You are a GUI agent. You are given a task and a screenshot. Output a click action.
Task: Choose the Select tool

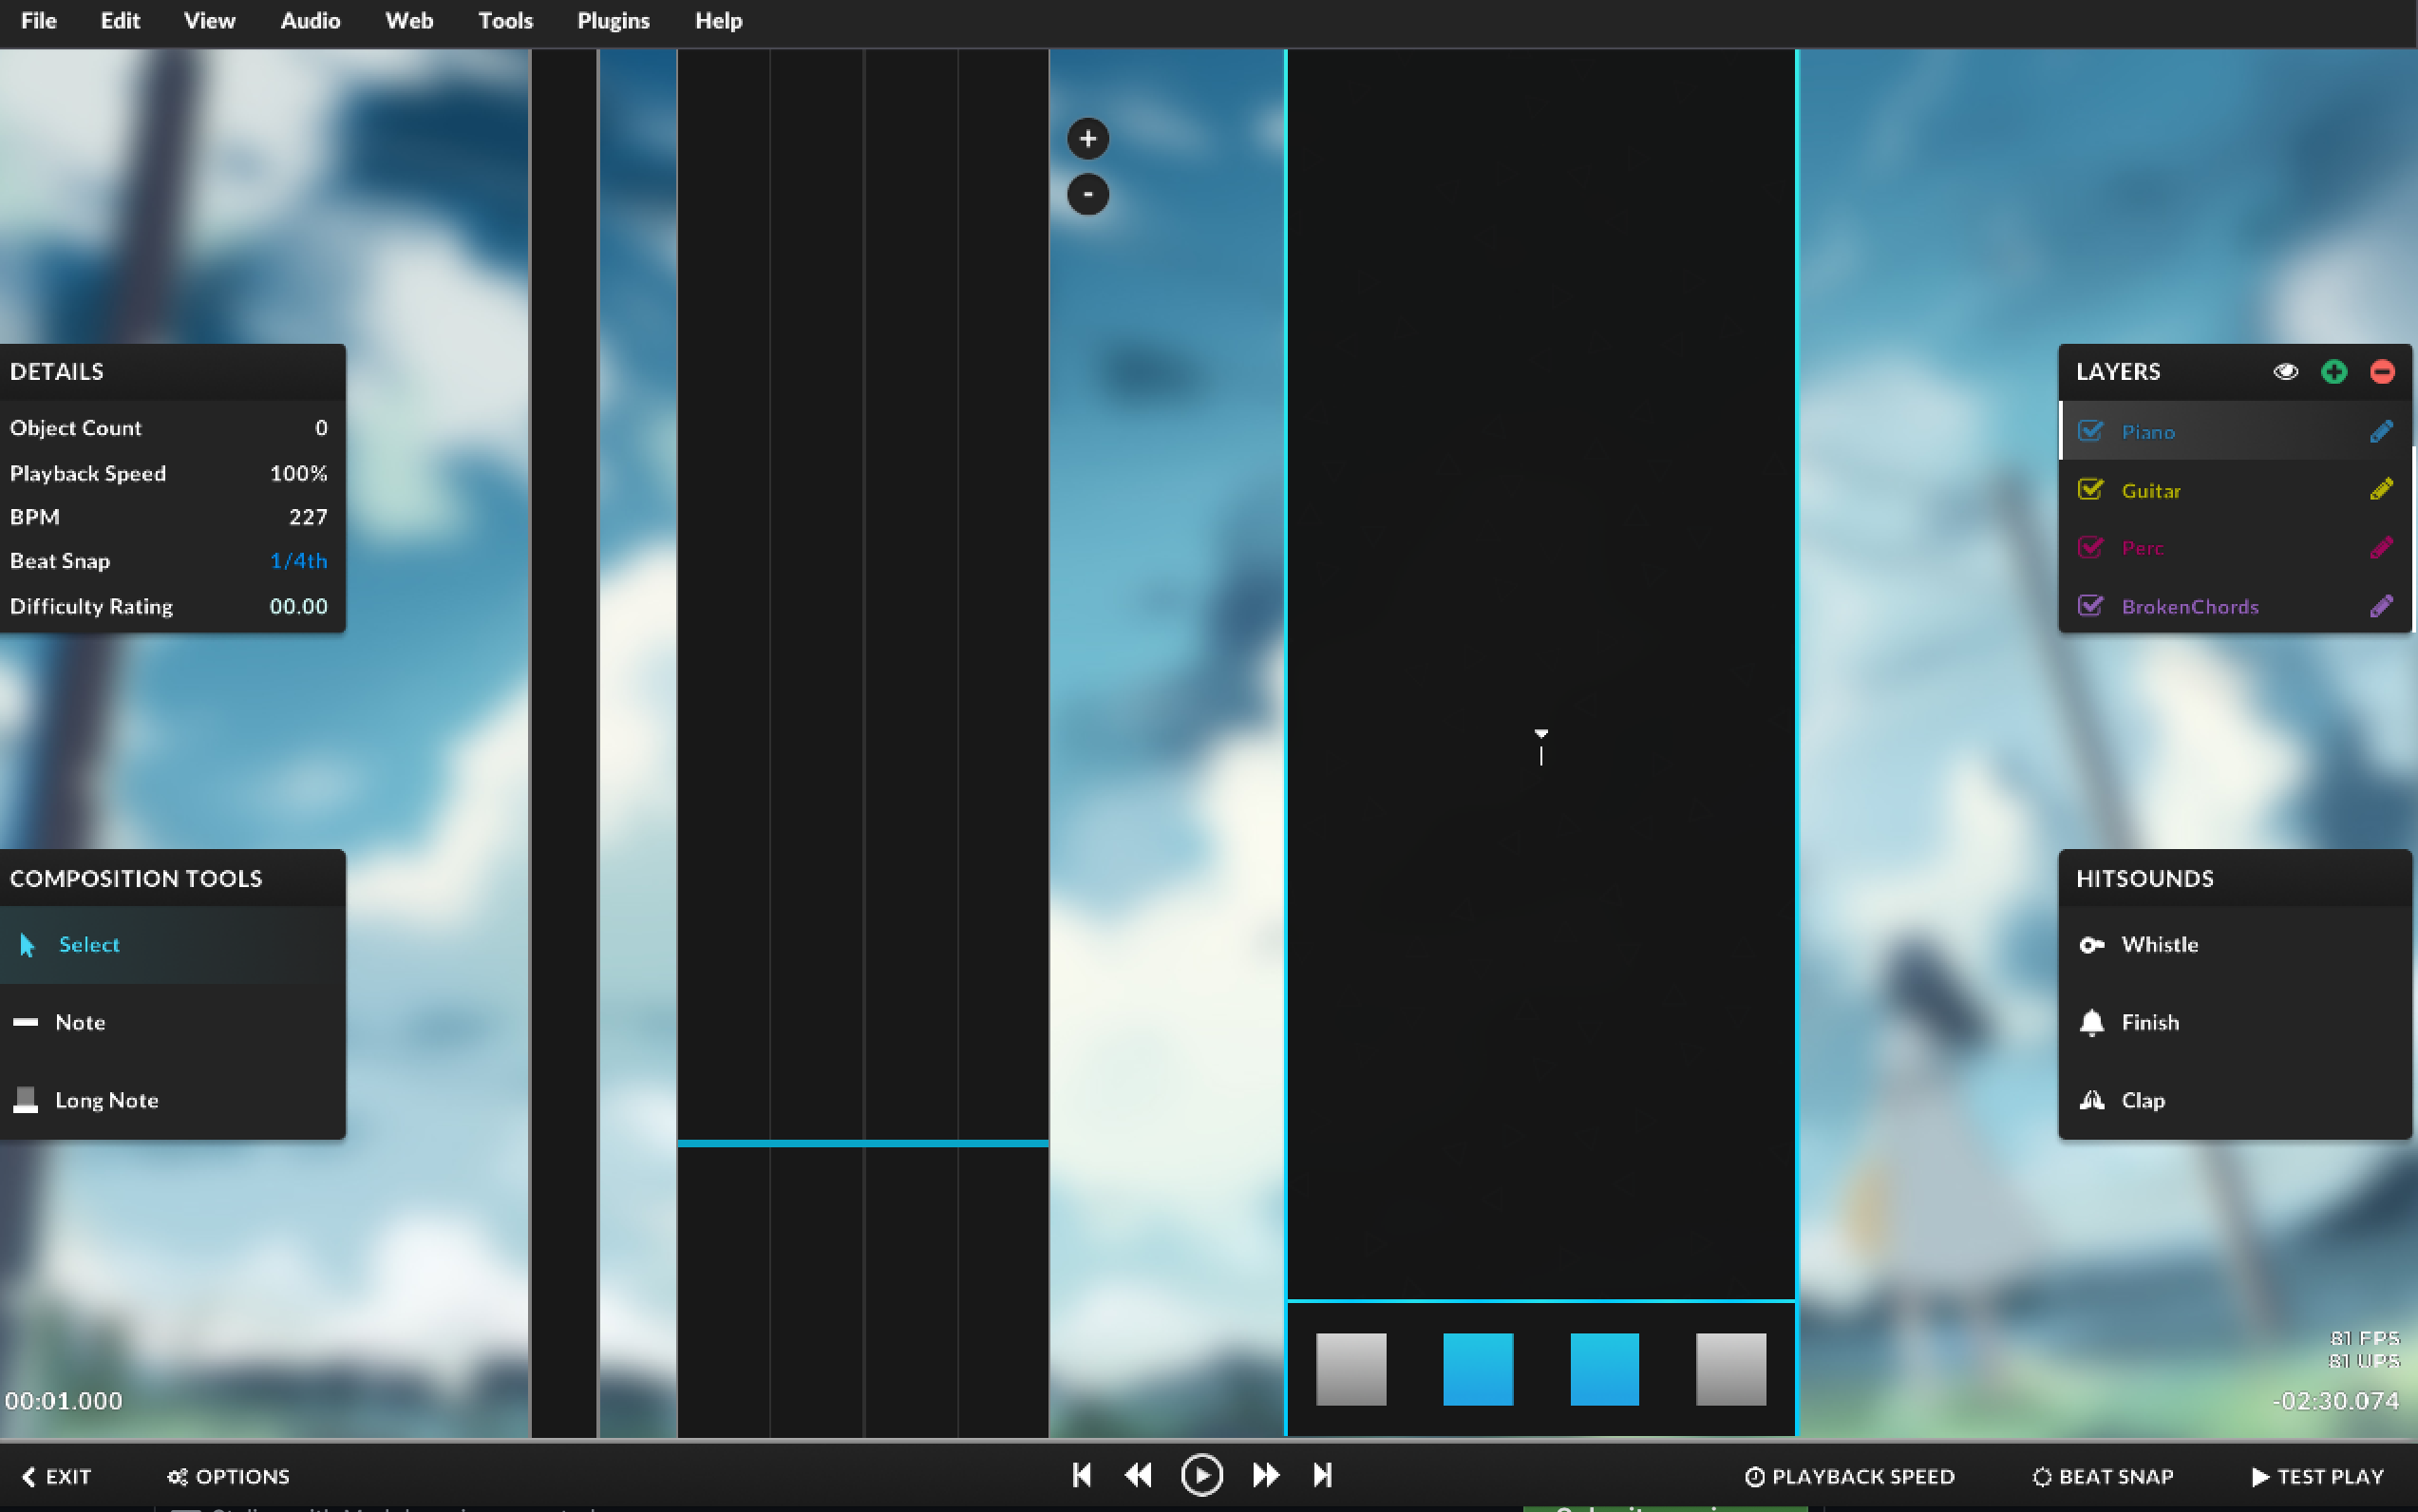pos(88,944)
